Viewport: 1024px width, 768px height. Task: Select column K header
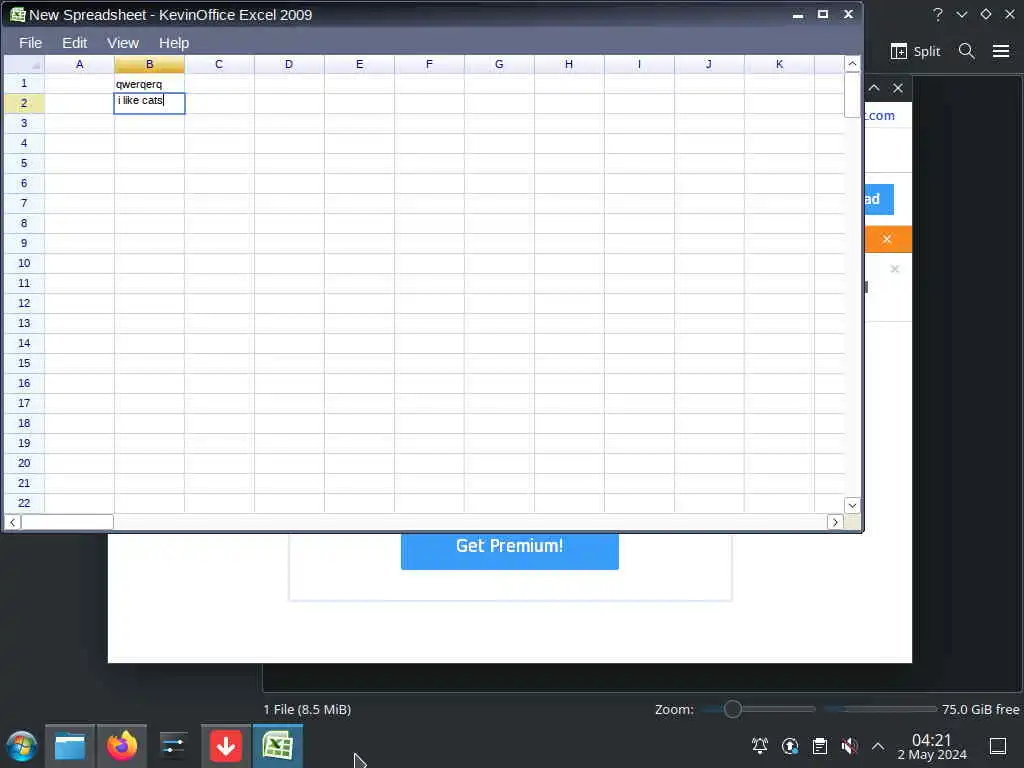(x=779, y=64)
